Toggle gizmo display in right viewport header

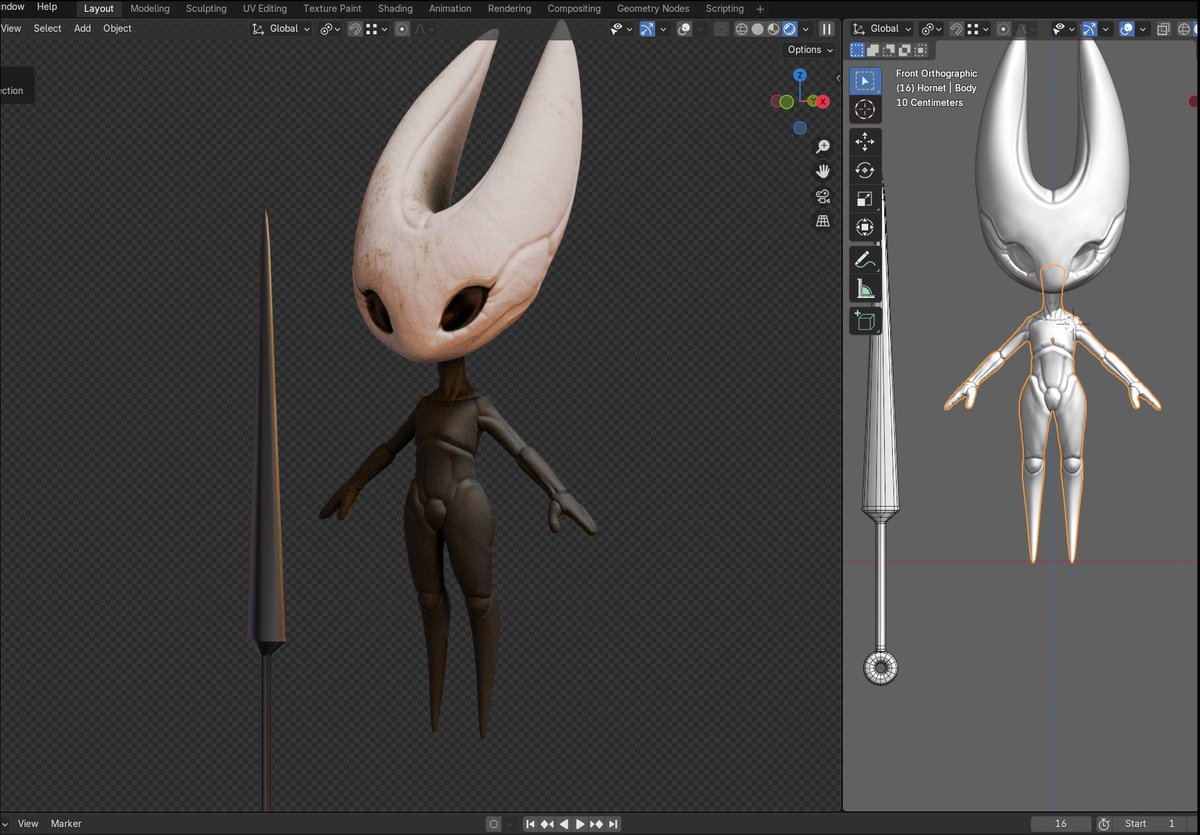1088,29
